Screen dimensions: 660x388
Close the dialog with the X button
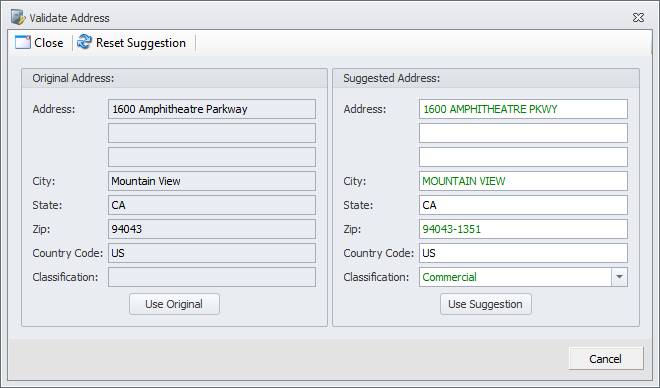click(x=638, y=17)
